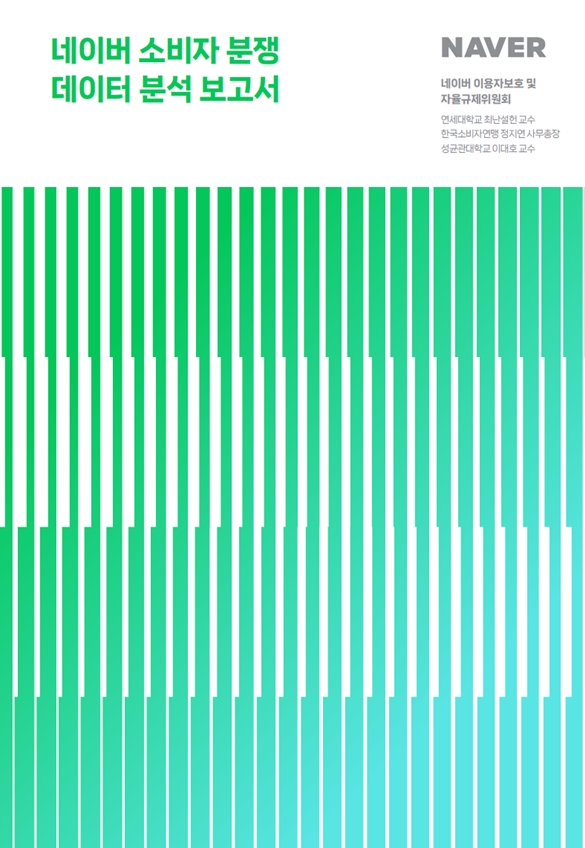
Task: Click text '네이버 이용자보호 및'
Action: tap(488, 84)
